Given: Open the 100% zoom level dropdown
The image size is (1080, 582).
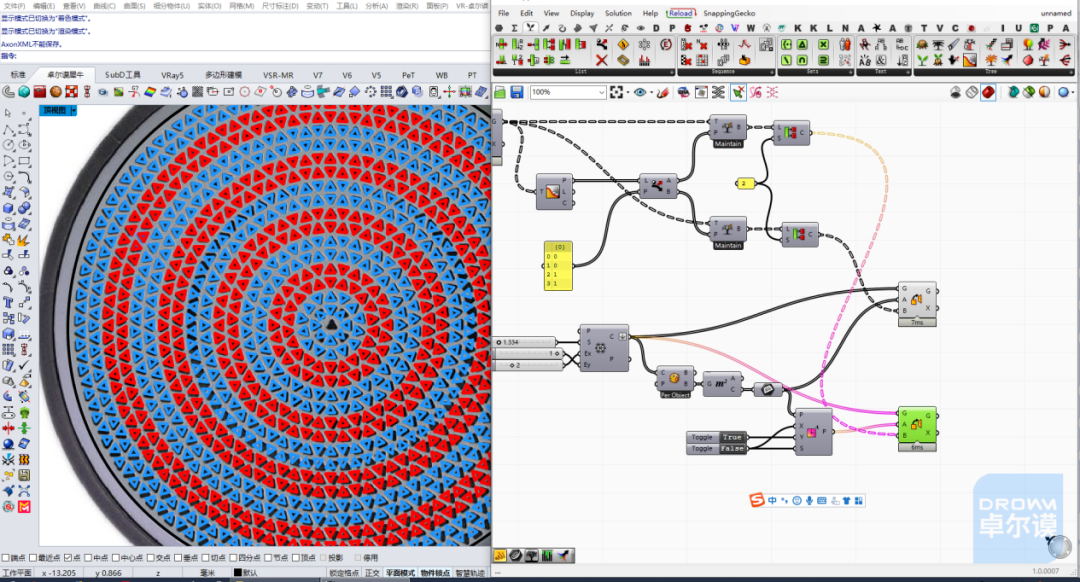Looking at the screenshot, I should click(x=568, y=92).
